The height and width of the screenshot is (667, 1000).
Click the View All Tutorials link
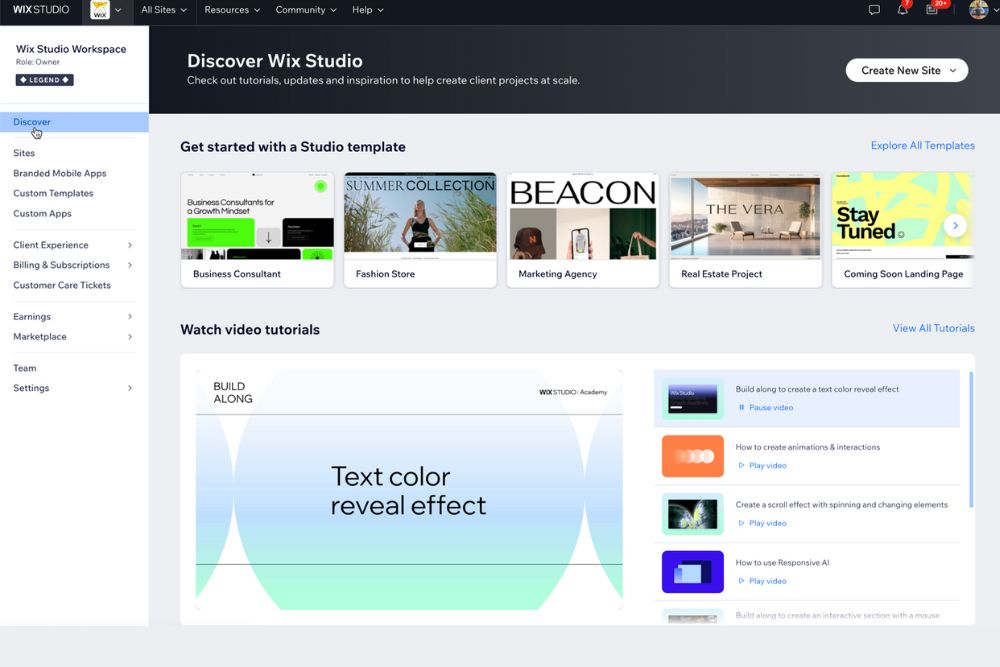933,327
